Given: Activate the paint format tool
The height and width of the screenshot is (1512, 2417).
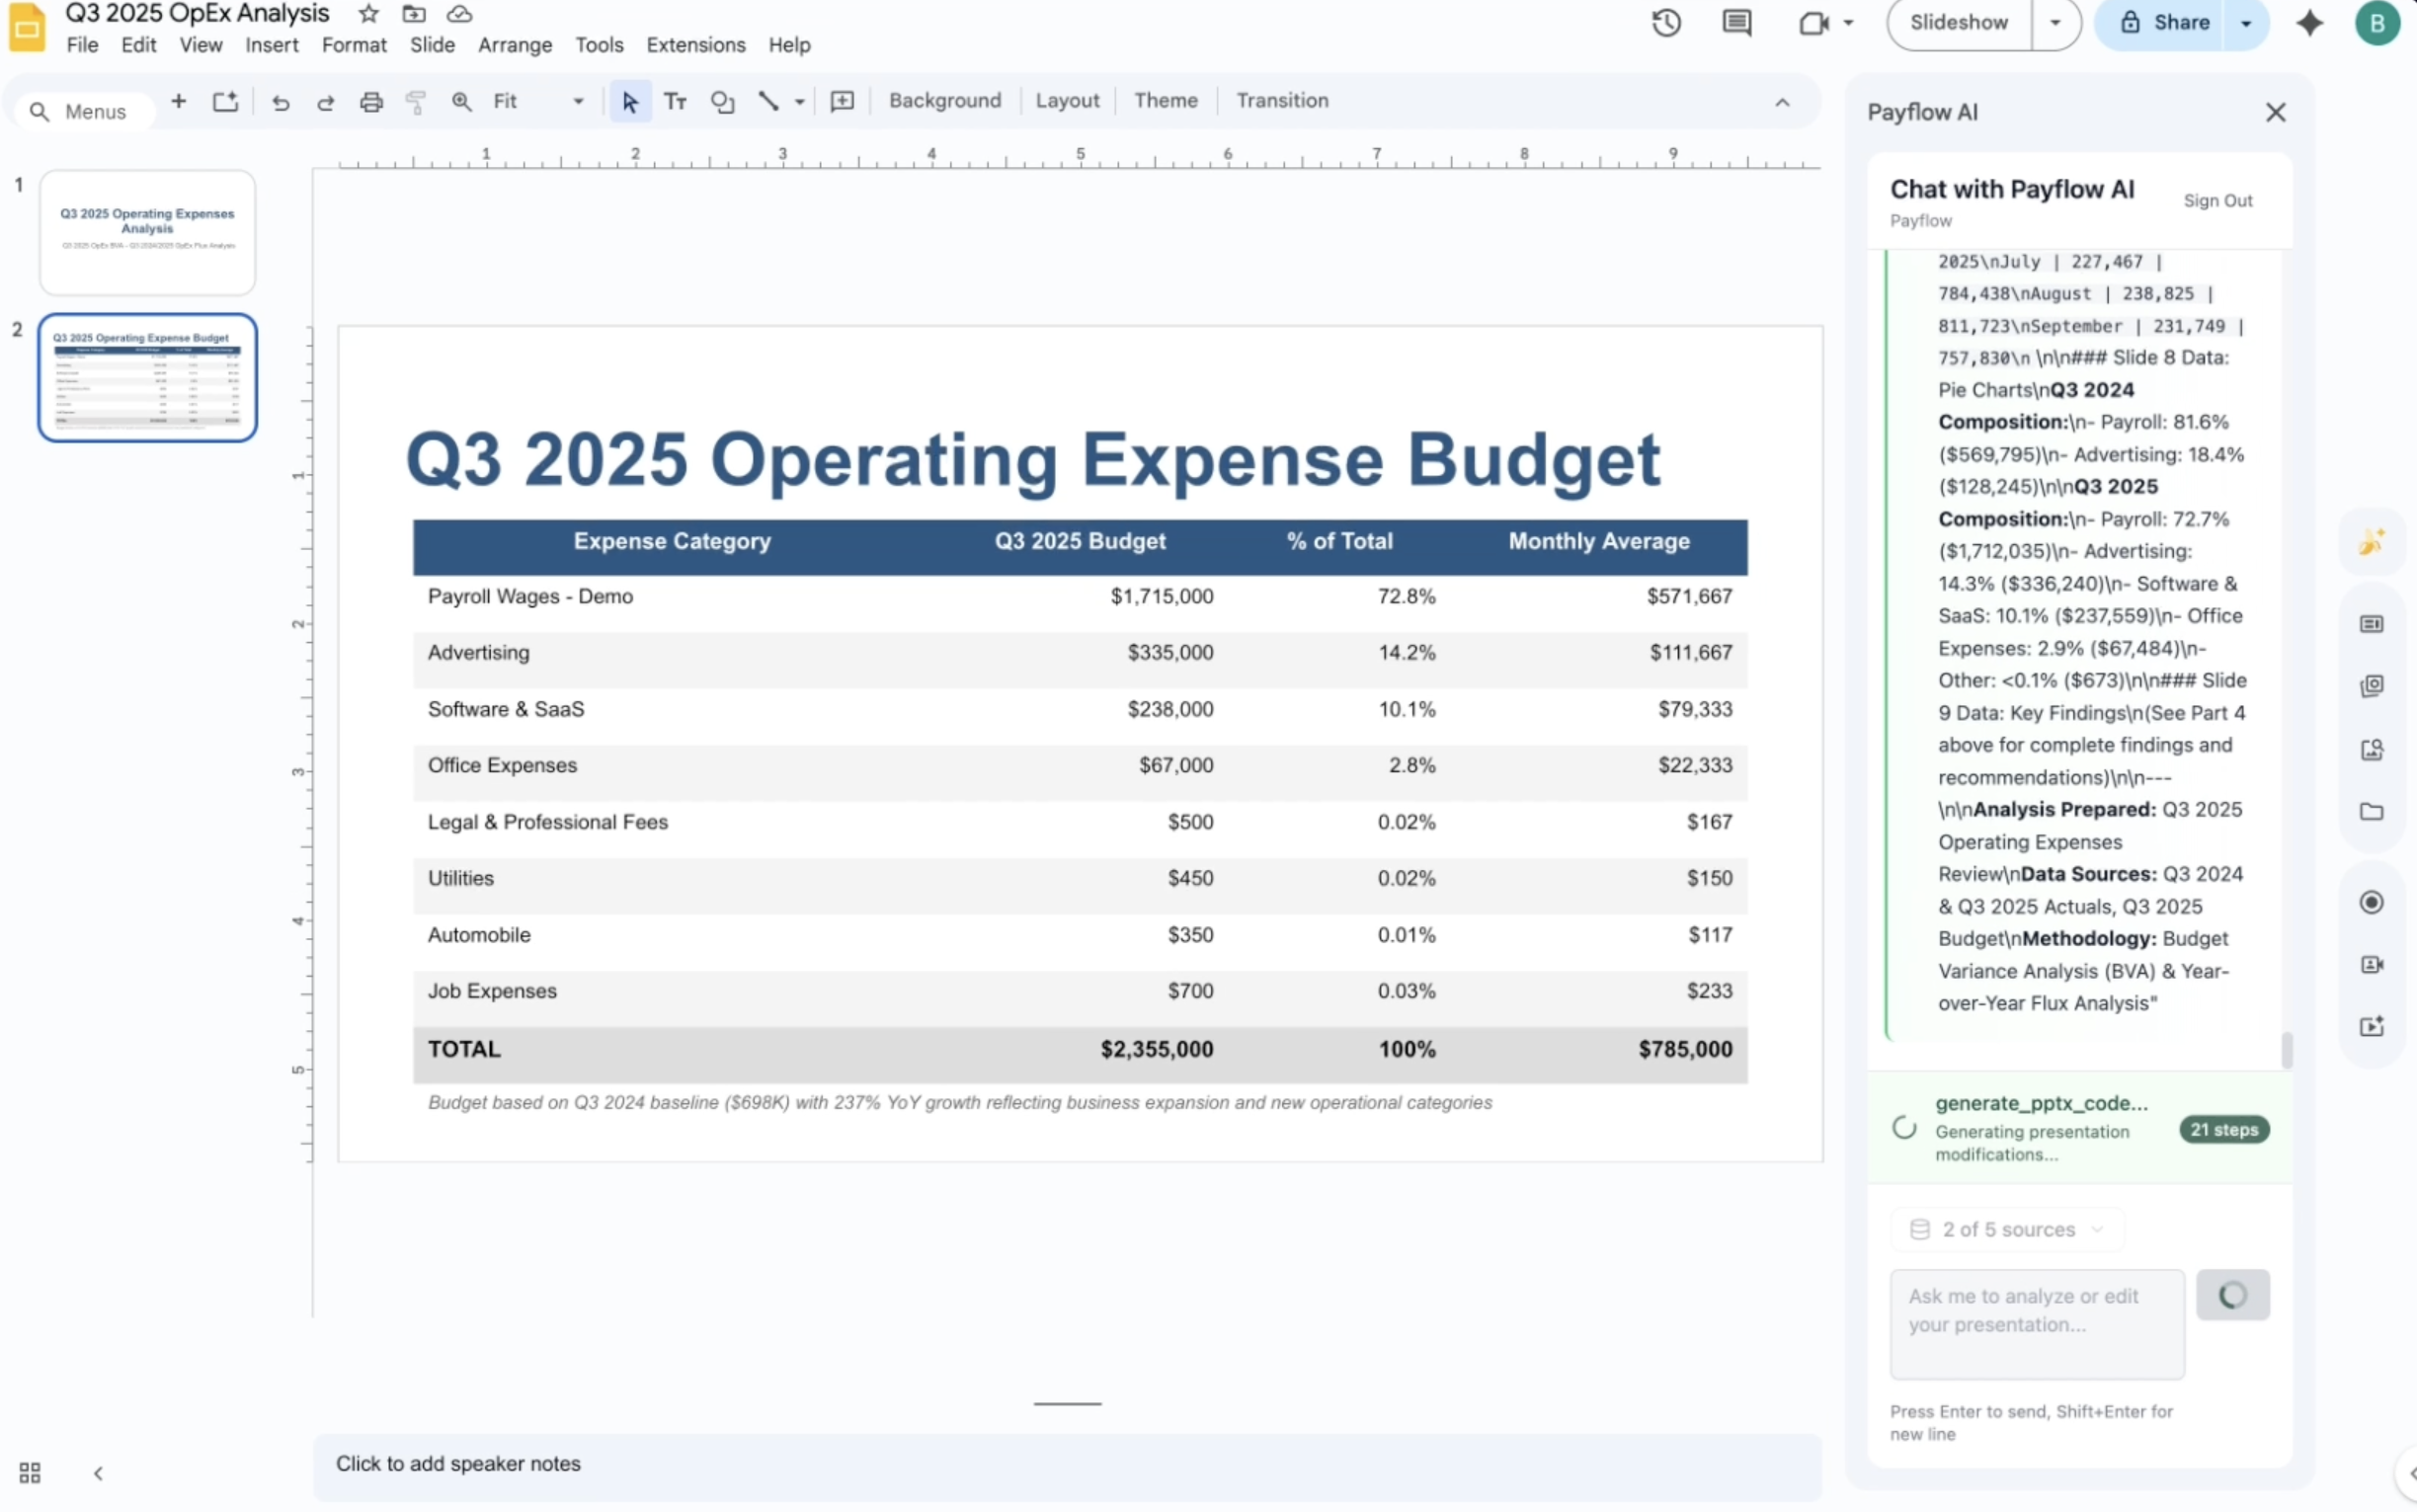Looking at the screenshot, I should tap(415, 101).
